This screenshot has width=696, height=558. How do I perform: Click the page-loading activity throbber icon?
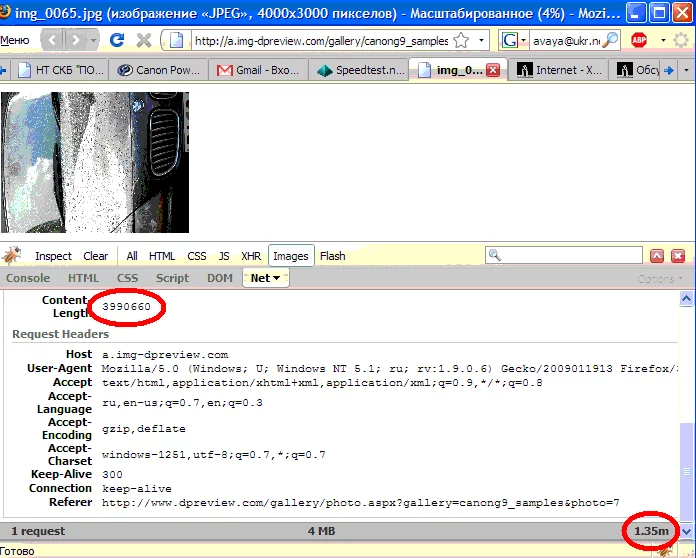pyautogui.click(x=681, y=40)
